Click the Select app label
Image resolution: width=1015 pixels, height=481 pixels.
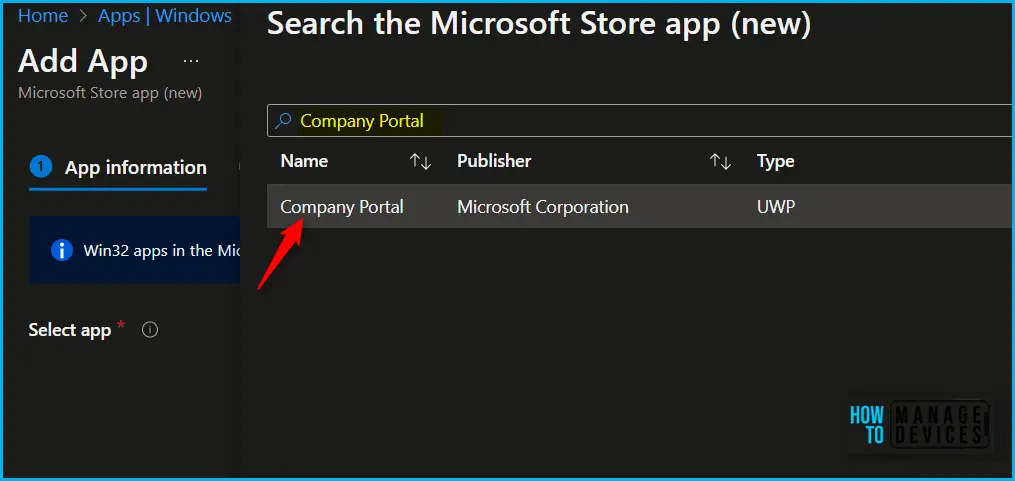point(70,330)
